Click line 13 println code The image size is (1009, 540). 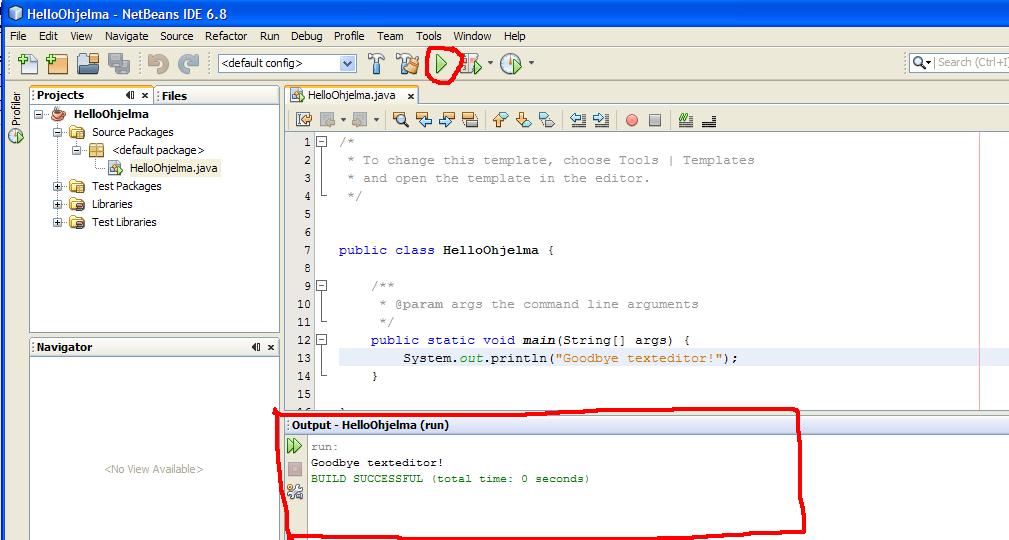[x=570, y=358]
